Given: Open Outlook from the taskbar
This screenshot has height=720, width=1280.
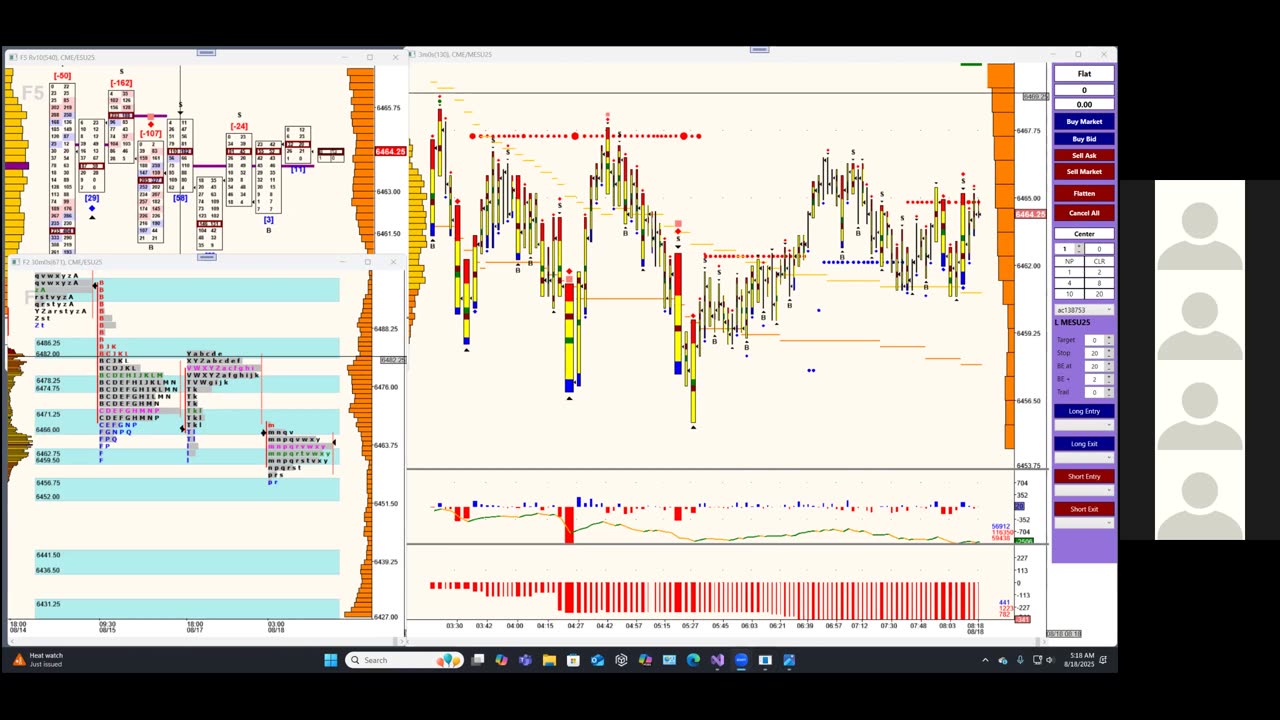Looking at the screenshot, I should pyautogui.click(x=597, y=660).
